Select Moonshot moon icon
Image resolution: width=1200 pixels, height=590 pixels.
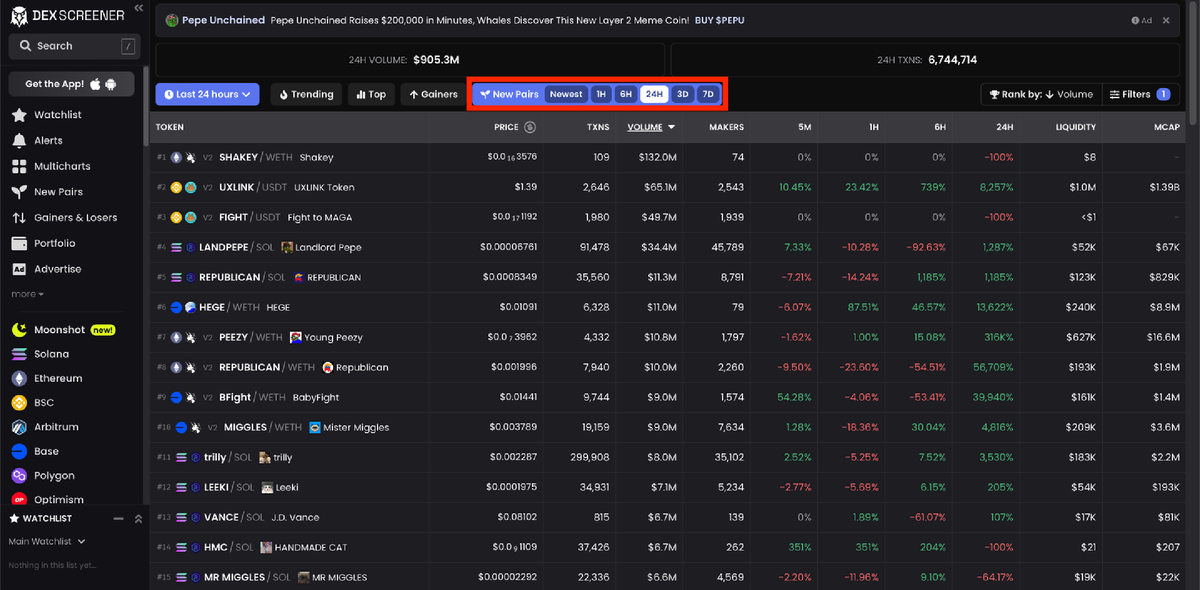click(x=19, y=330)
